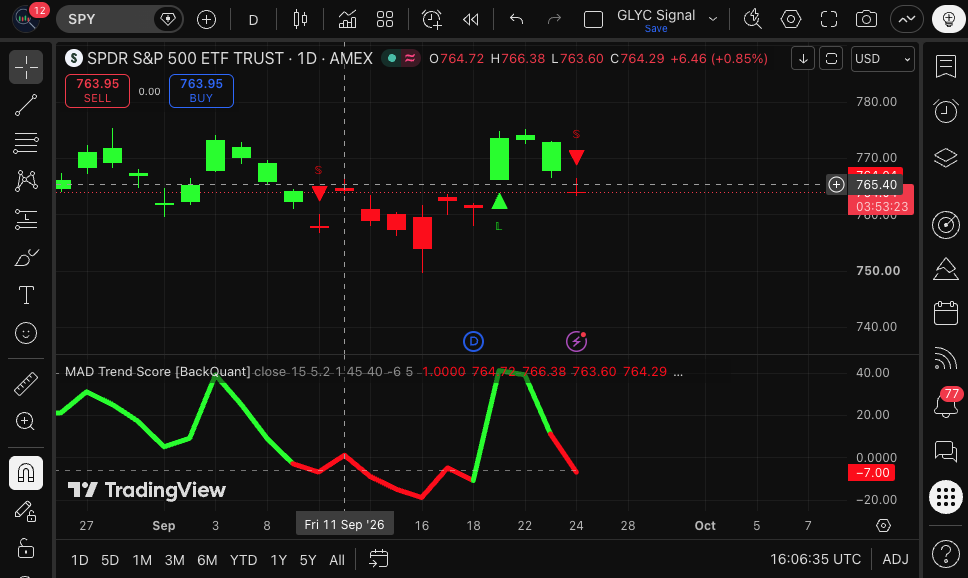Select the trend line drawing tool
The width and height of the screenshot is (968, 578).
click(x=26, y=105)
